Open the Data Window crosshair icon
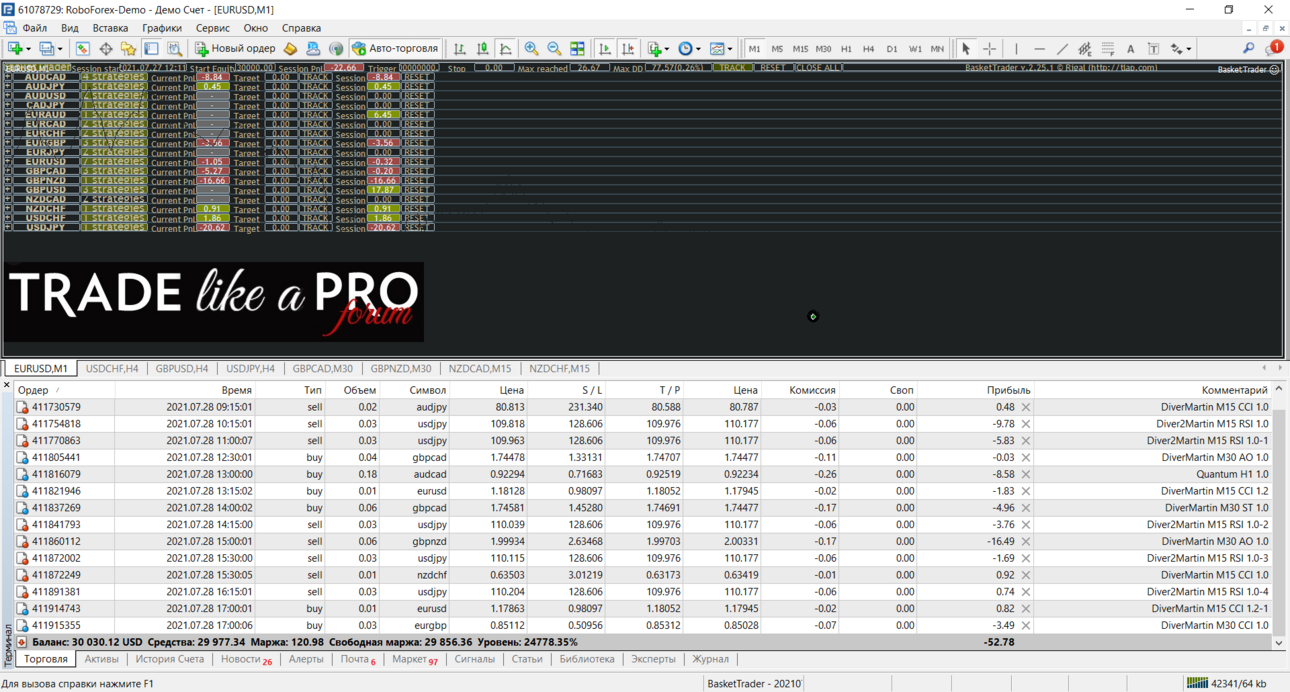This screenshot has height=692, width=1290. coord(105,48)
